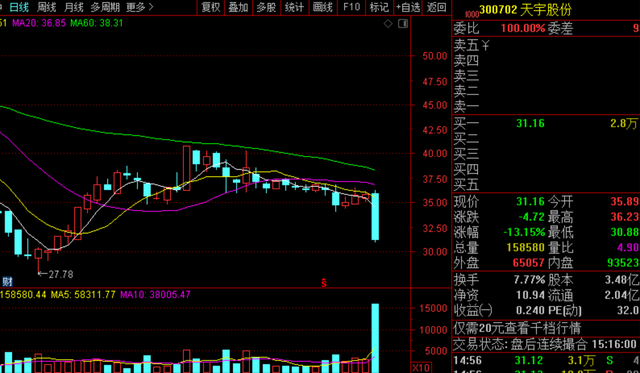The height and width of the screenshot is (373, 640).
Task: Click the 总量 158580 value
Action: click(525, 247)
